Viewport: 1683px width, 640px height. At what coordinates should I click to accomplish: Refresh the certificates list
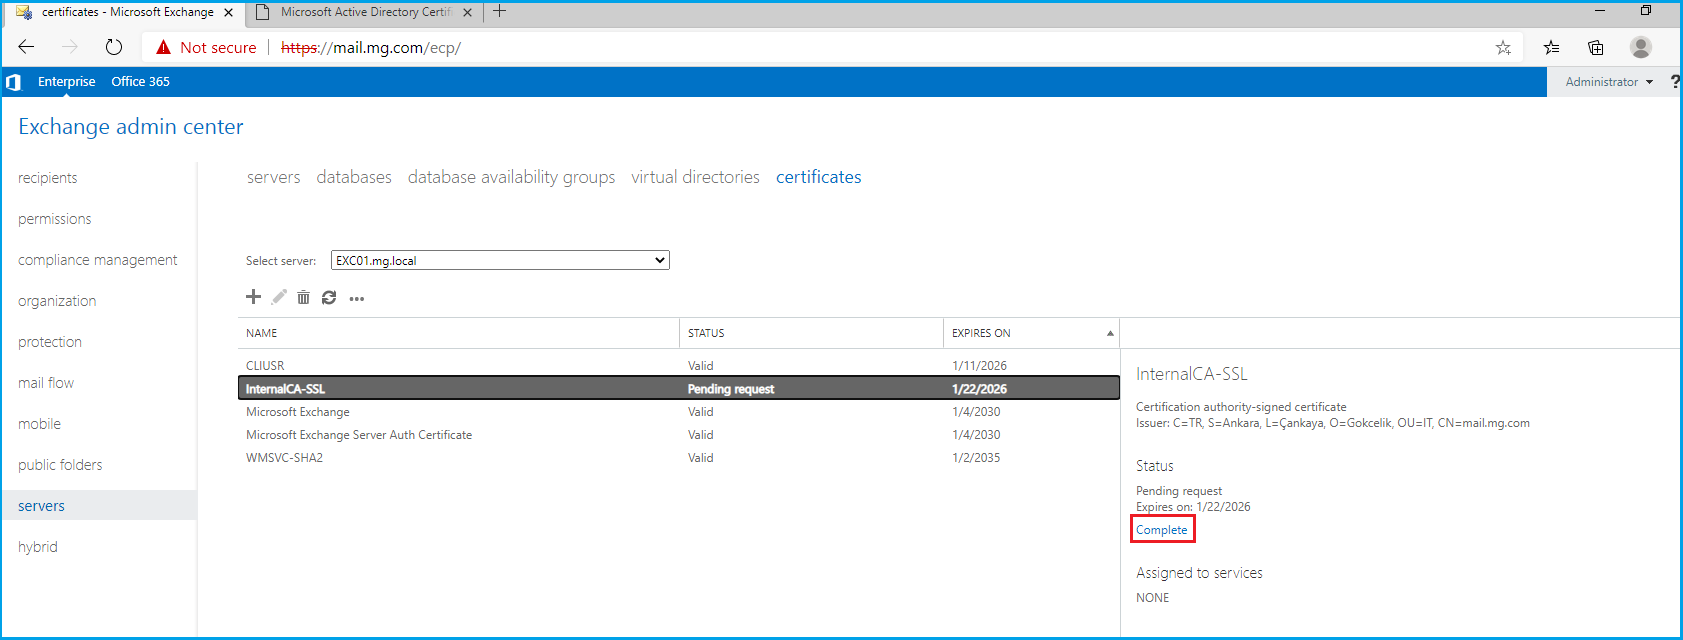pos(329,297)
